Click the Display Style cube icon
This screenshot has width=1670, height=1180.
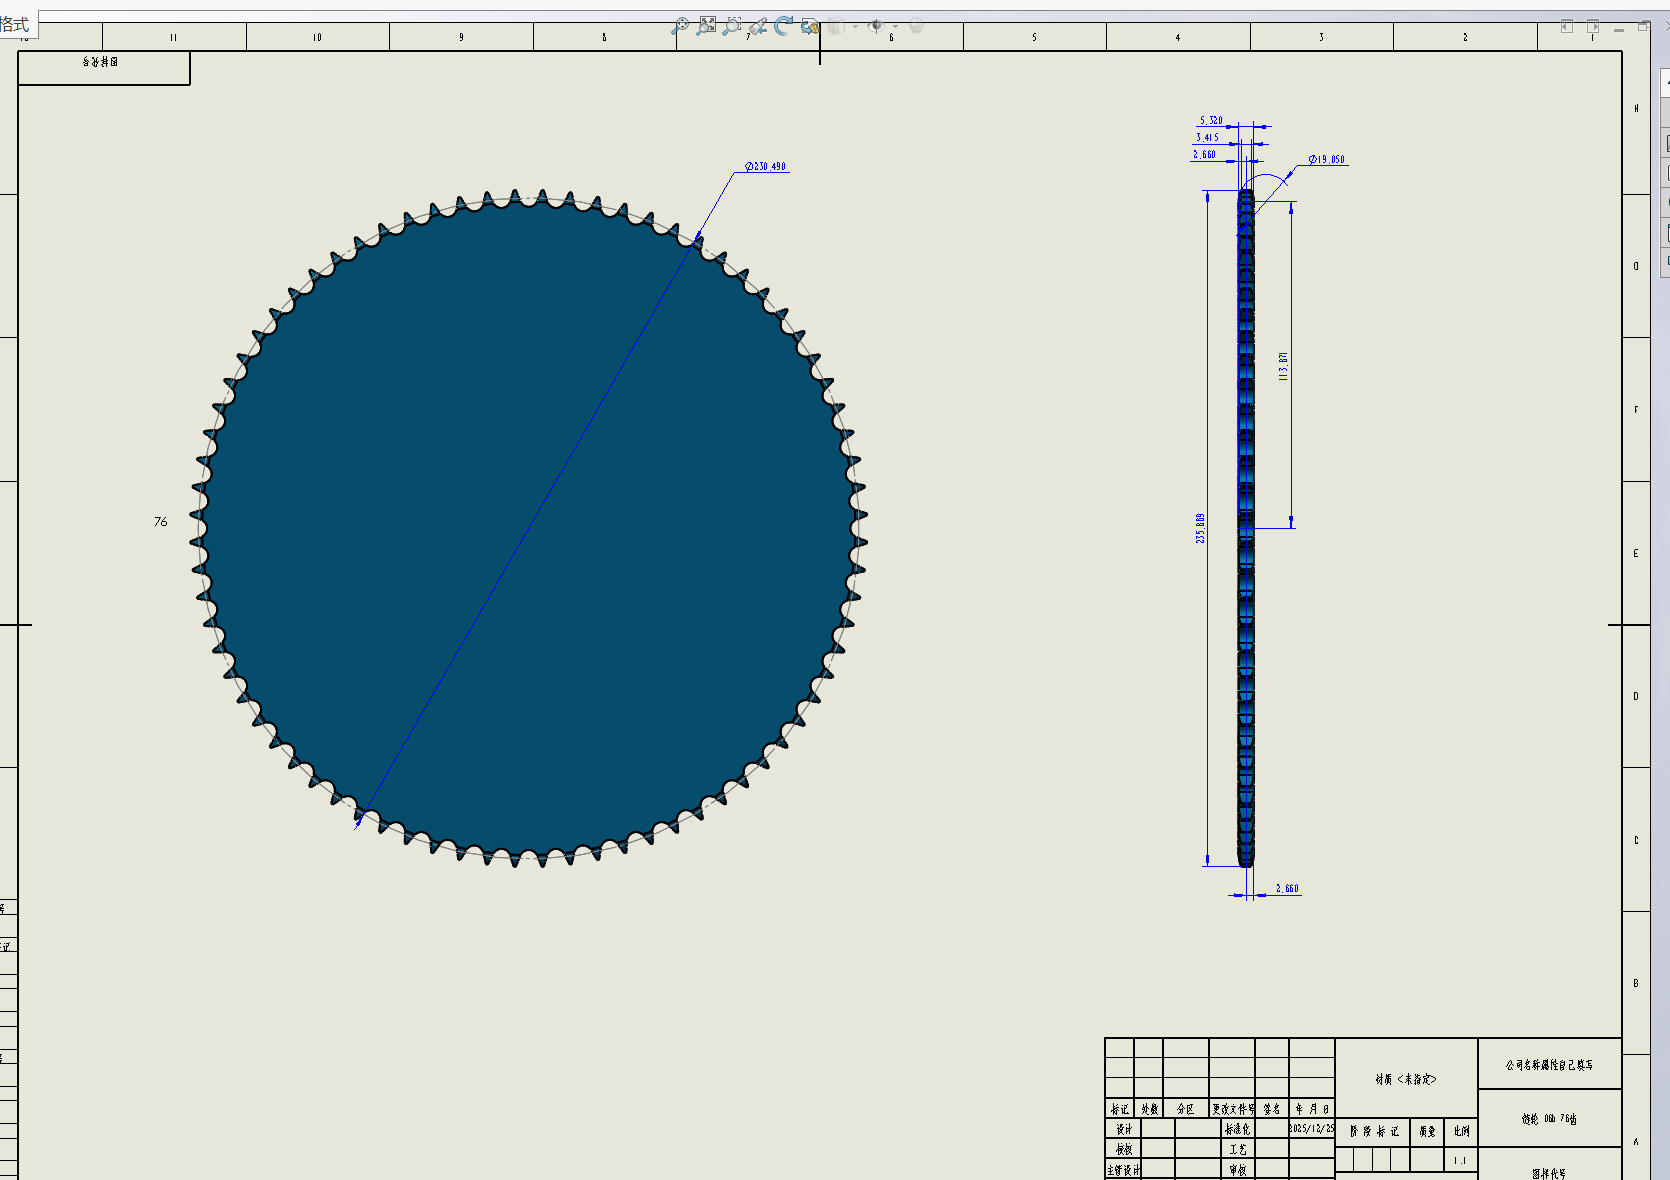836,26
